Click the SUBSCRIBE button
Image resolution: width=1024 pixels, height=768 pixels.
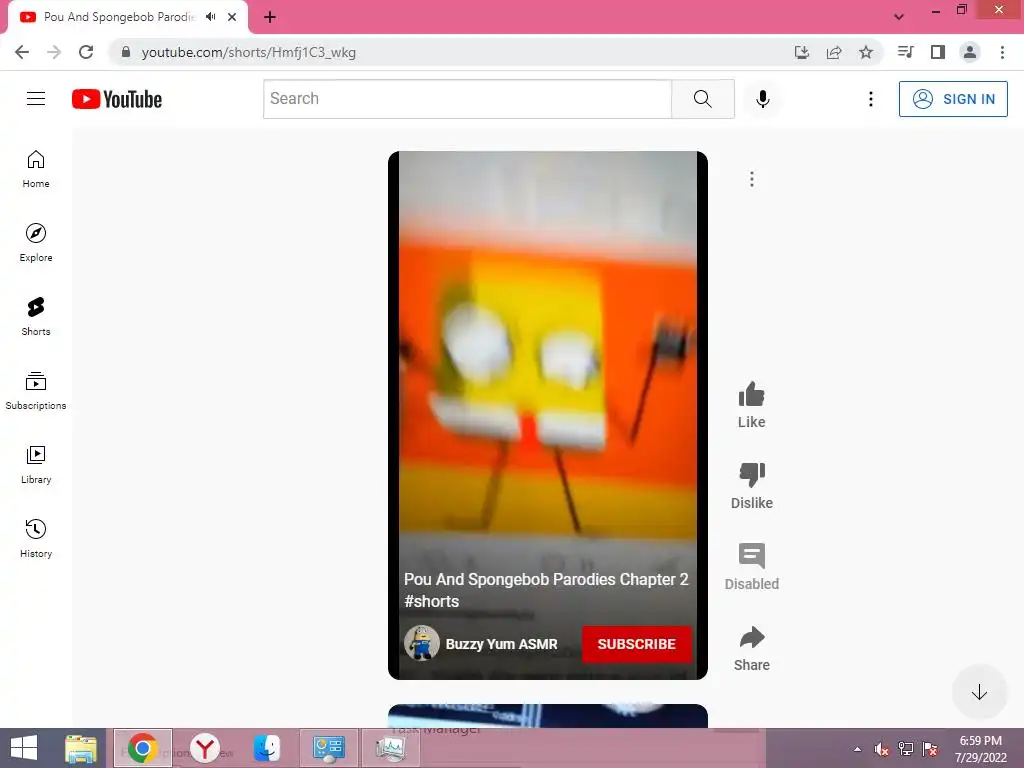pos(637,644)
